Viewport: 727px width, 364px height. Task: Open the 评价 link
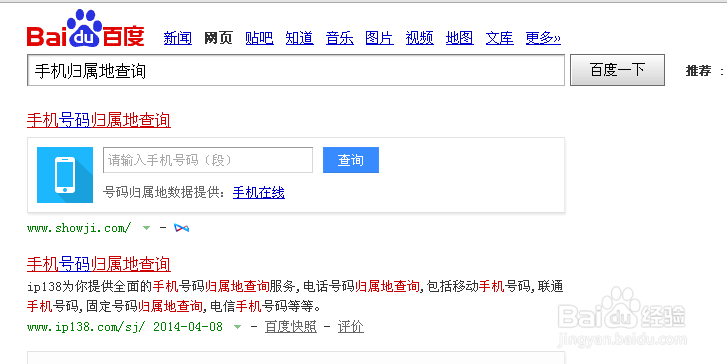pyautogui.click(x=351, y=327)
